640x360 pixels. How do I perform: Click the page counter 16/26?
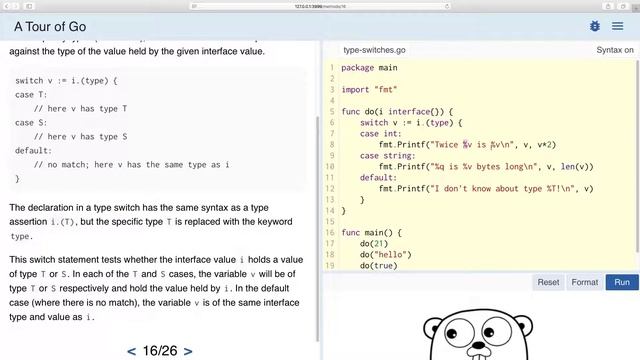(x=160, y=351)
